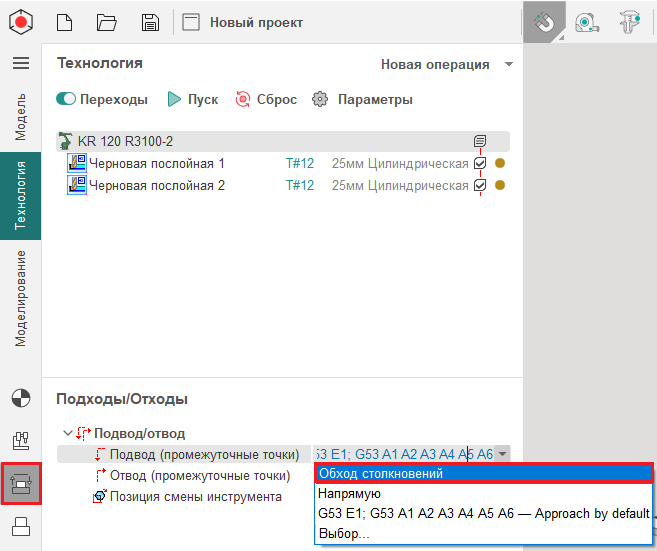Save project with the floppy disk icon
The height and width of the screenshot is (551, 657).
click(x=150, y=22)
